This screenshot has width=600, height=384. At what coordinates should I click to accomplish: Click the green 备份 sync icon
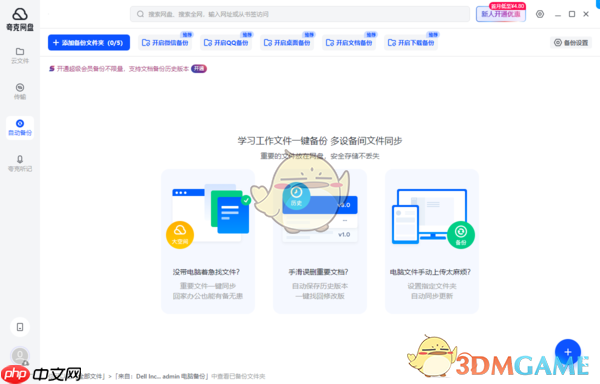click(x=461, y=235)
